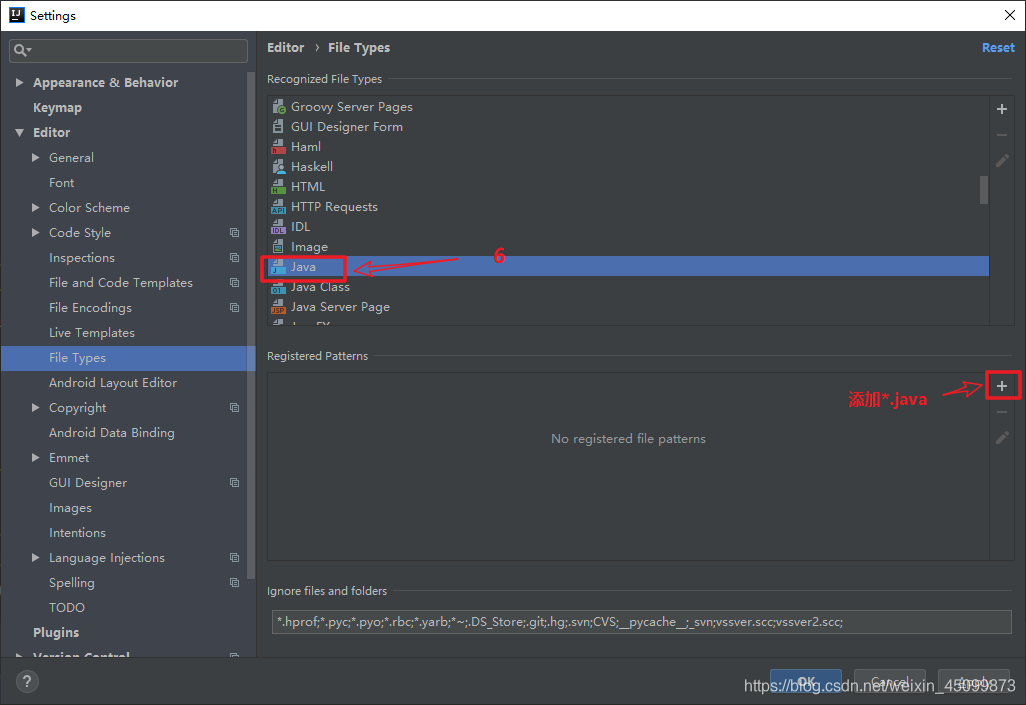Select the Image file type entry
Image resolution: width=1026 pixels, height=705 pixels.
point(309,247)
